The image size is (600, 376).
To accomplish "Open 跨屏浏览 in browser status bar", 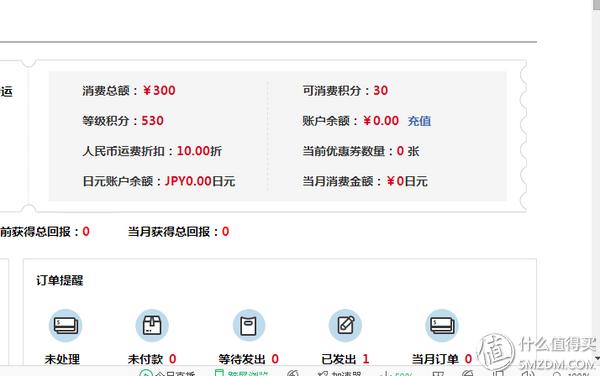I will tap(242, 373).
